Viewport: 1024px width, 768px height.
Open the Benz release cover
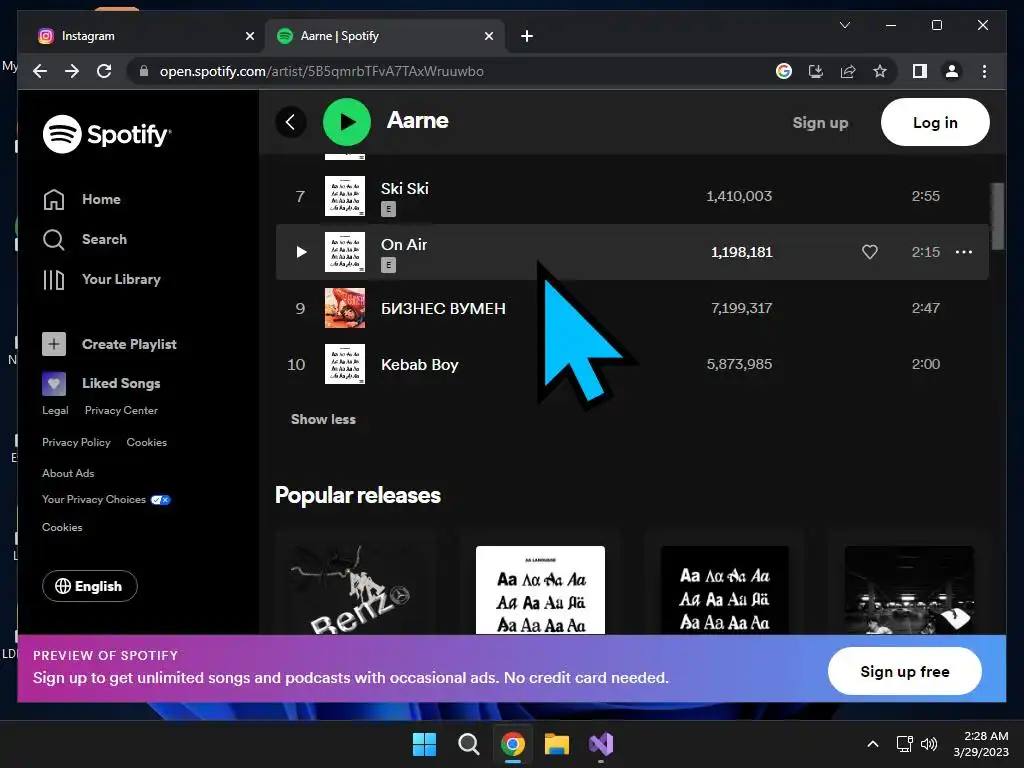coord(357,590)
